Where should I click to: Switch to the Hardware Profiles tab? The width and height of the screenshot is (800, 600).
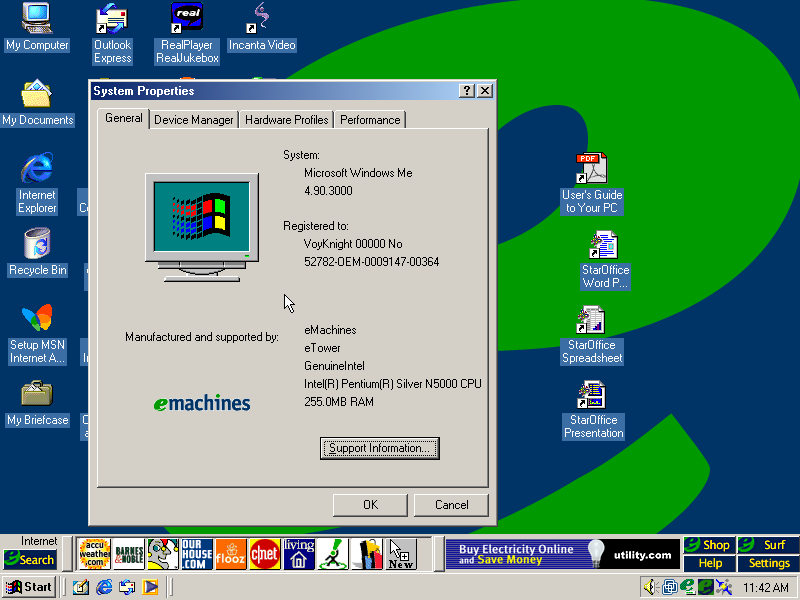[x=286, y=120]
